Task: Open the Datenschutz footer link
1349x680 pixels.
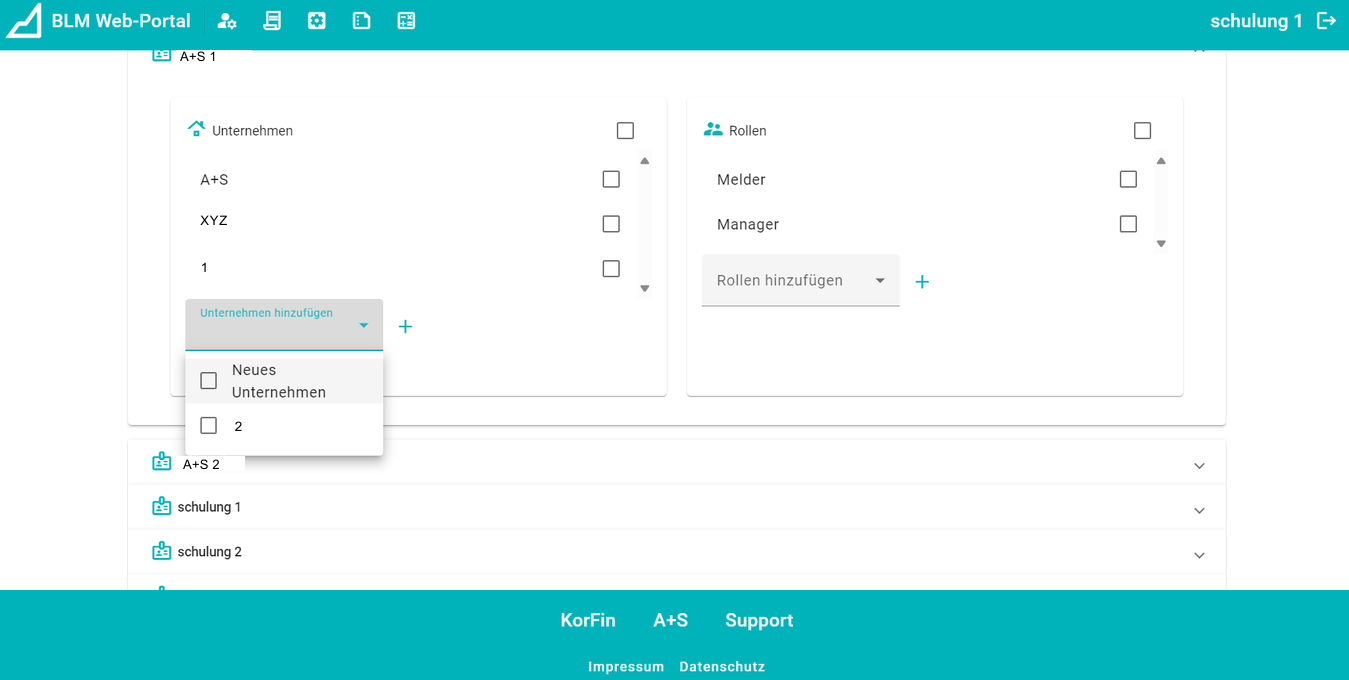Action: 722,666
